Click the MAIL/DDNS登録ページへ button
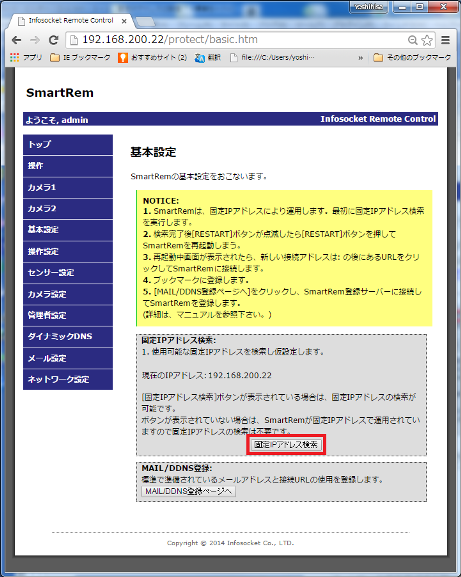 [x=188, y=491]
